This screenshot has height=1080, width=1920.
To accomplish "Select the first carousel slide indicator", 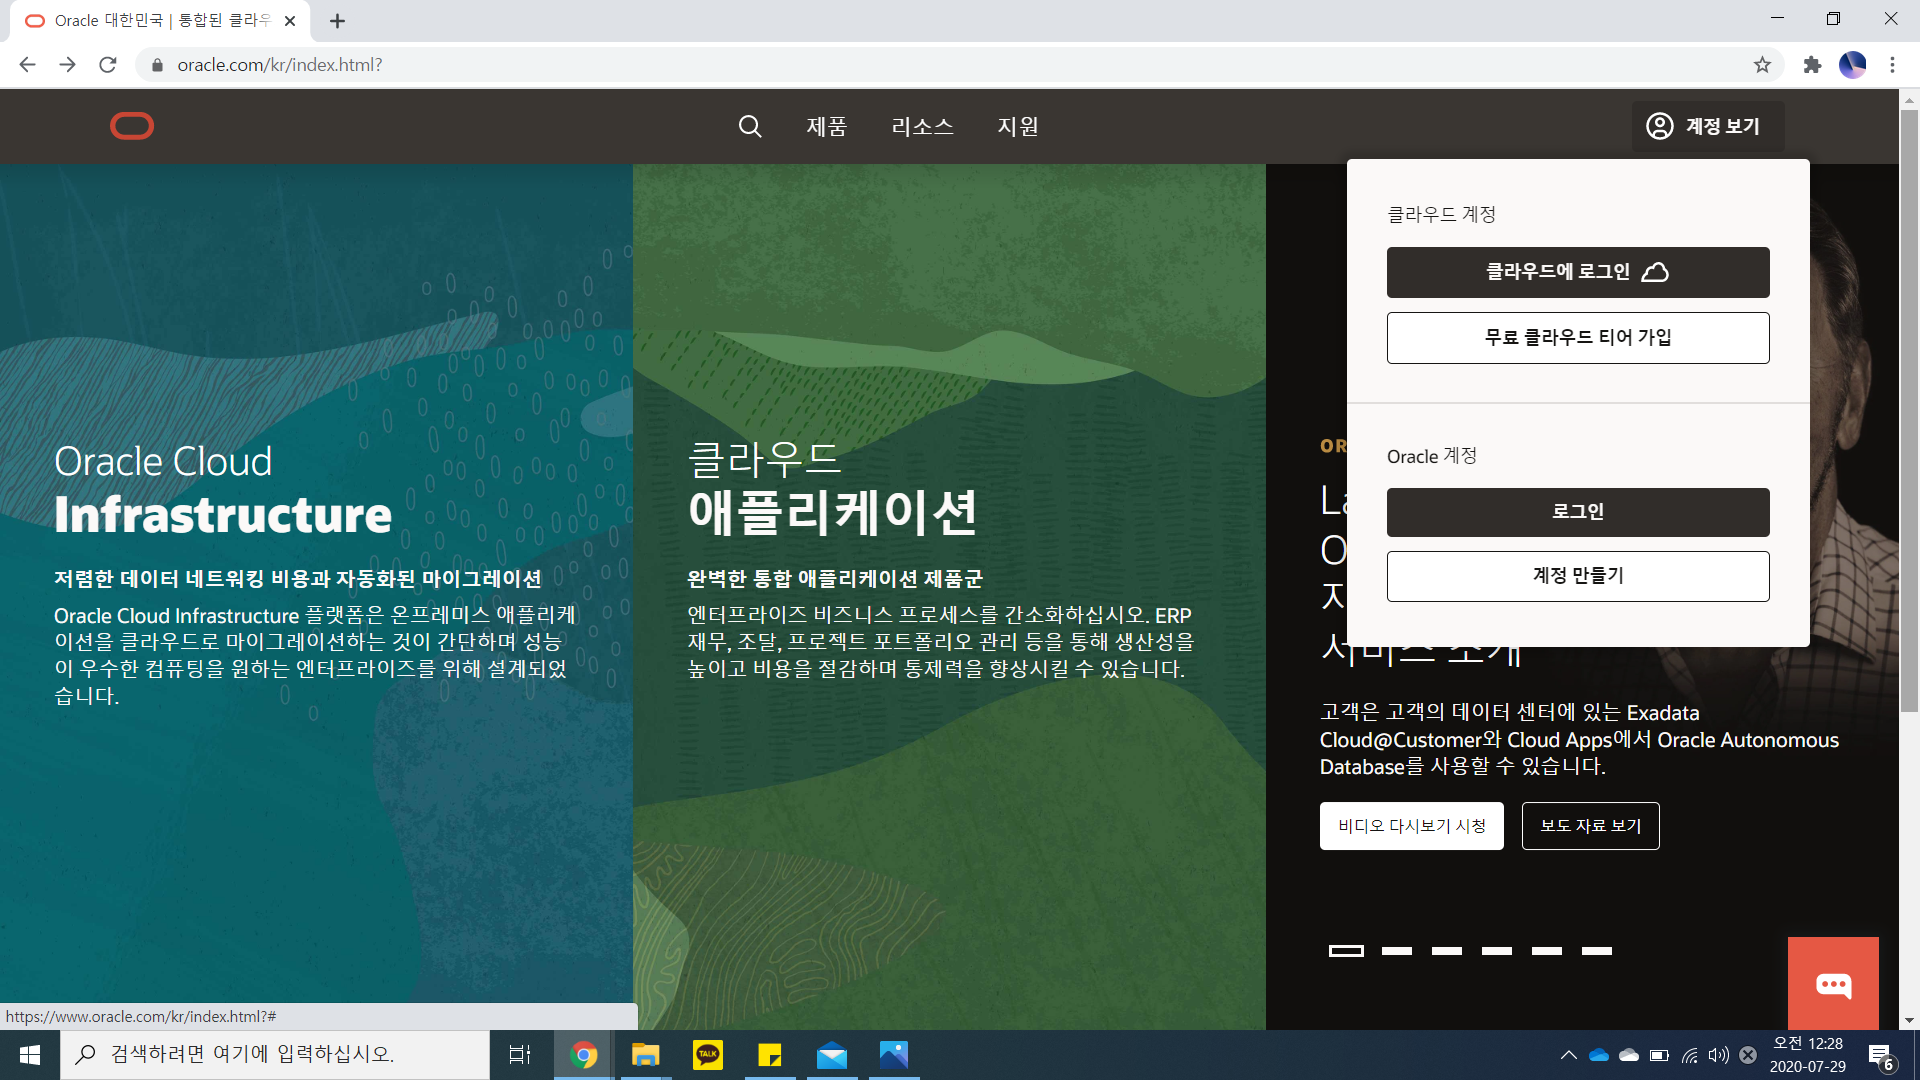I will [1346, 951].
